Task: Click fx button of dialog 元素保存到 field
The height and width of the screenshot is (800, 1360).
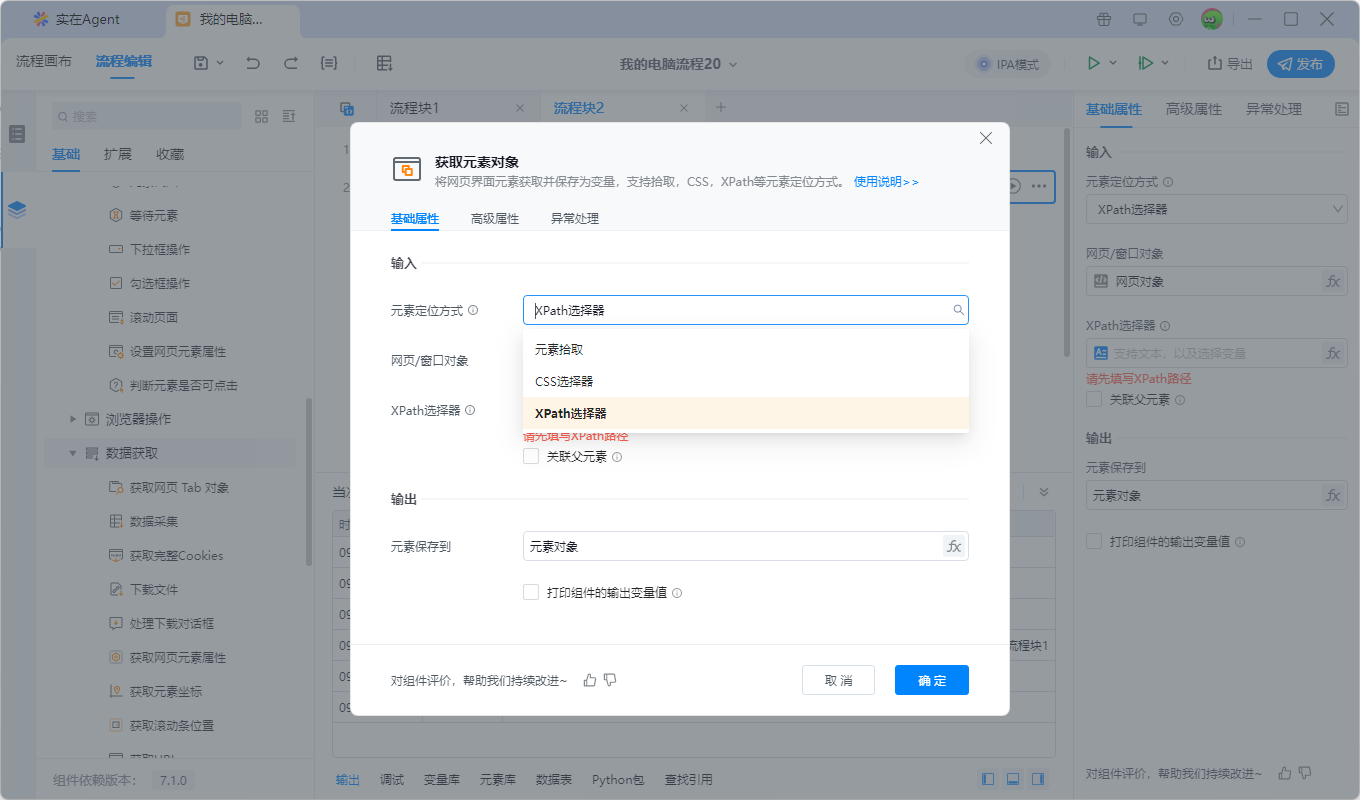Action: pos(954,546)
